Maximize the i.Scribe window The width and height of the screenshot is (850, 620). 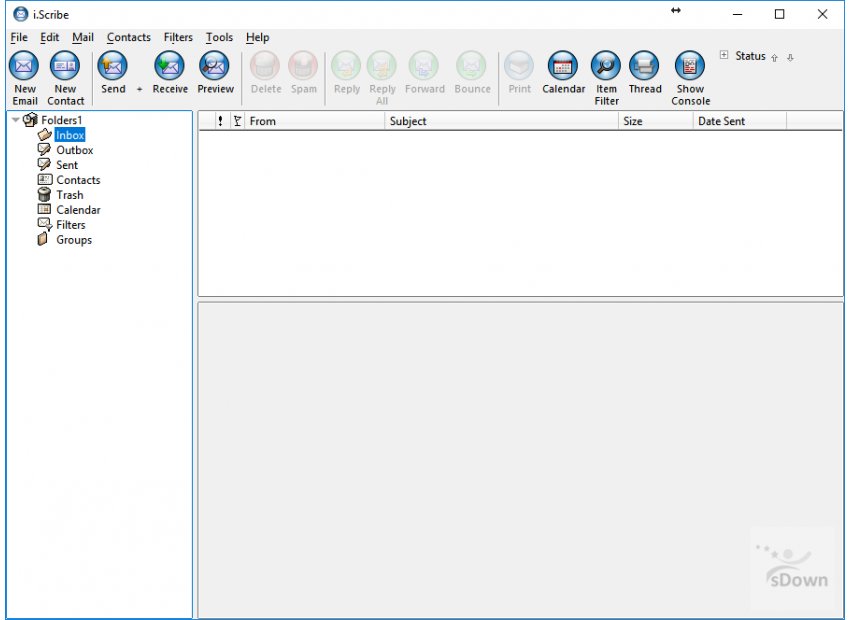(779, 14)
